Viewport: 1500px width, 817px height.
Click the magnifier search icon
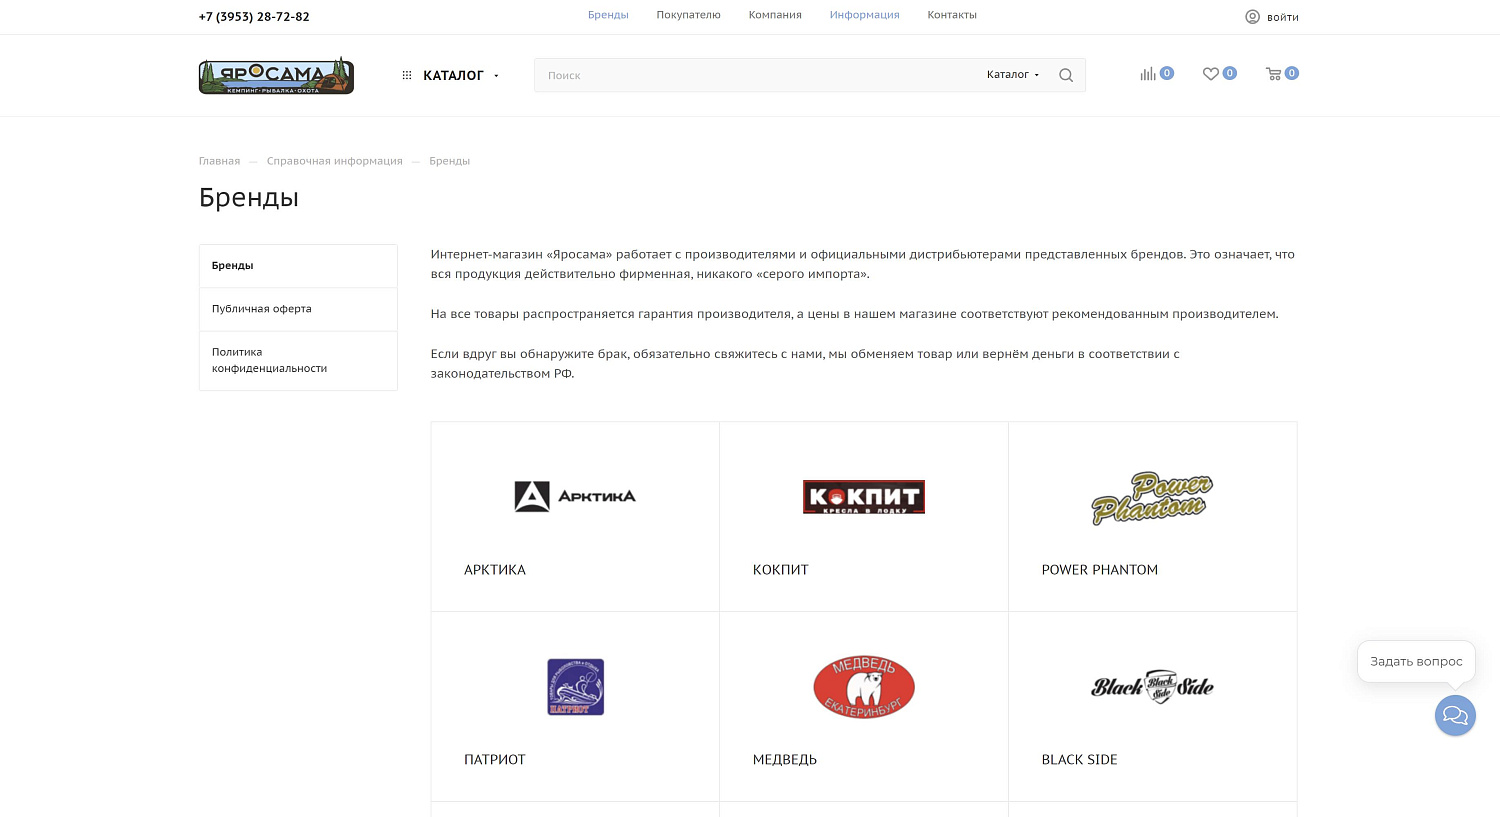[x=1066, y=75]
